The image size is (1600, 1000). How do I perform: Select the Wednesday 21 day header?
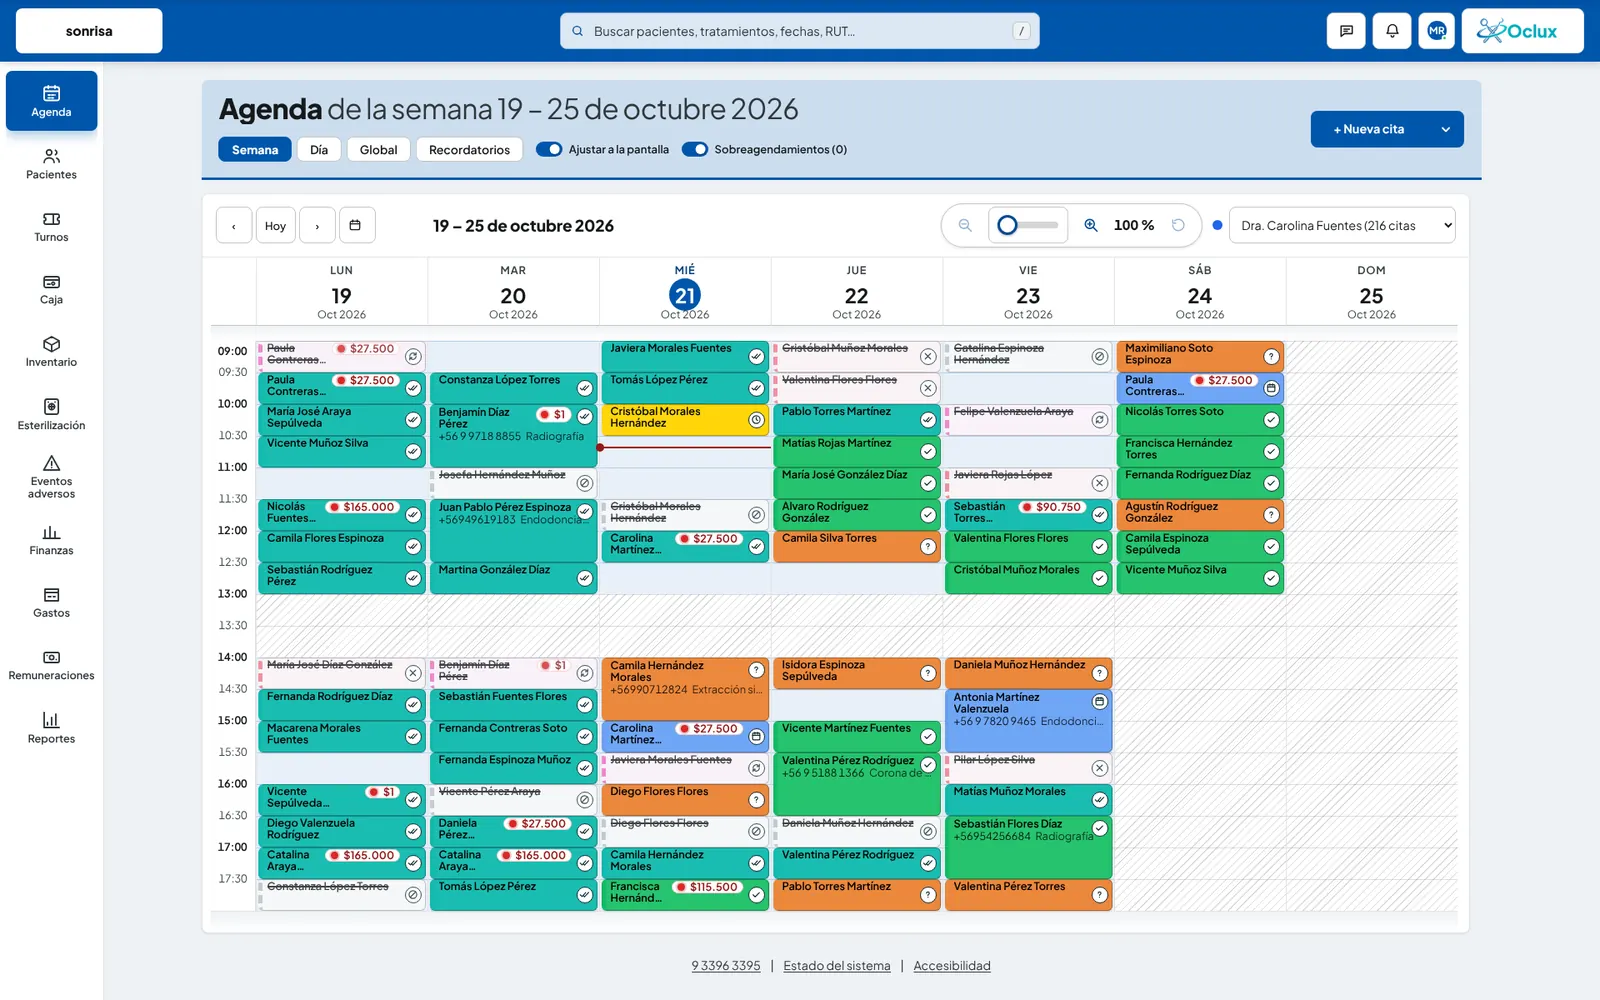pos(685,292)
